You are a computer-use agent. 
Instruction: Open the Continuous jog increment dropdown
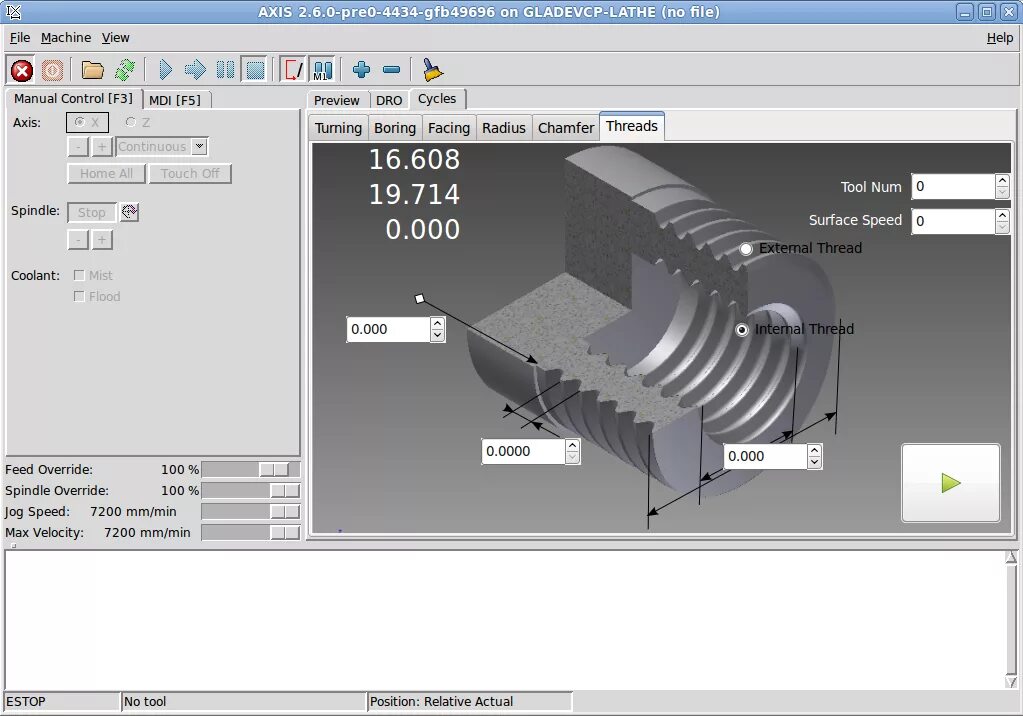(200, 147)
